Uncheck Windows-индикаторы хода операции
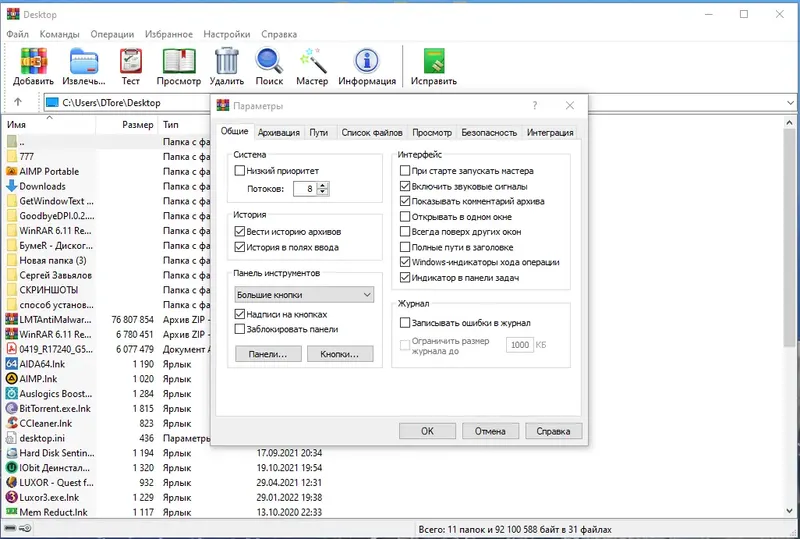This screenshot has width=800, height=539. (405, 262)
